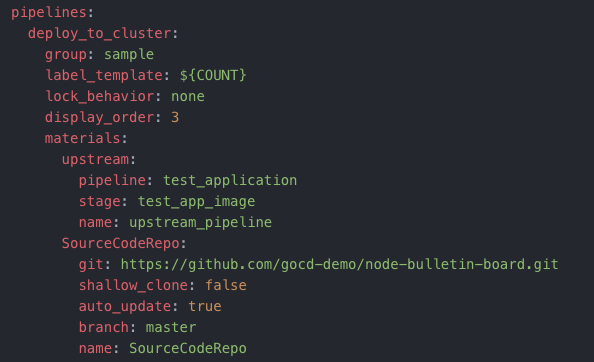Click the auto_update true value

point(205,306)
